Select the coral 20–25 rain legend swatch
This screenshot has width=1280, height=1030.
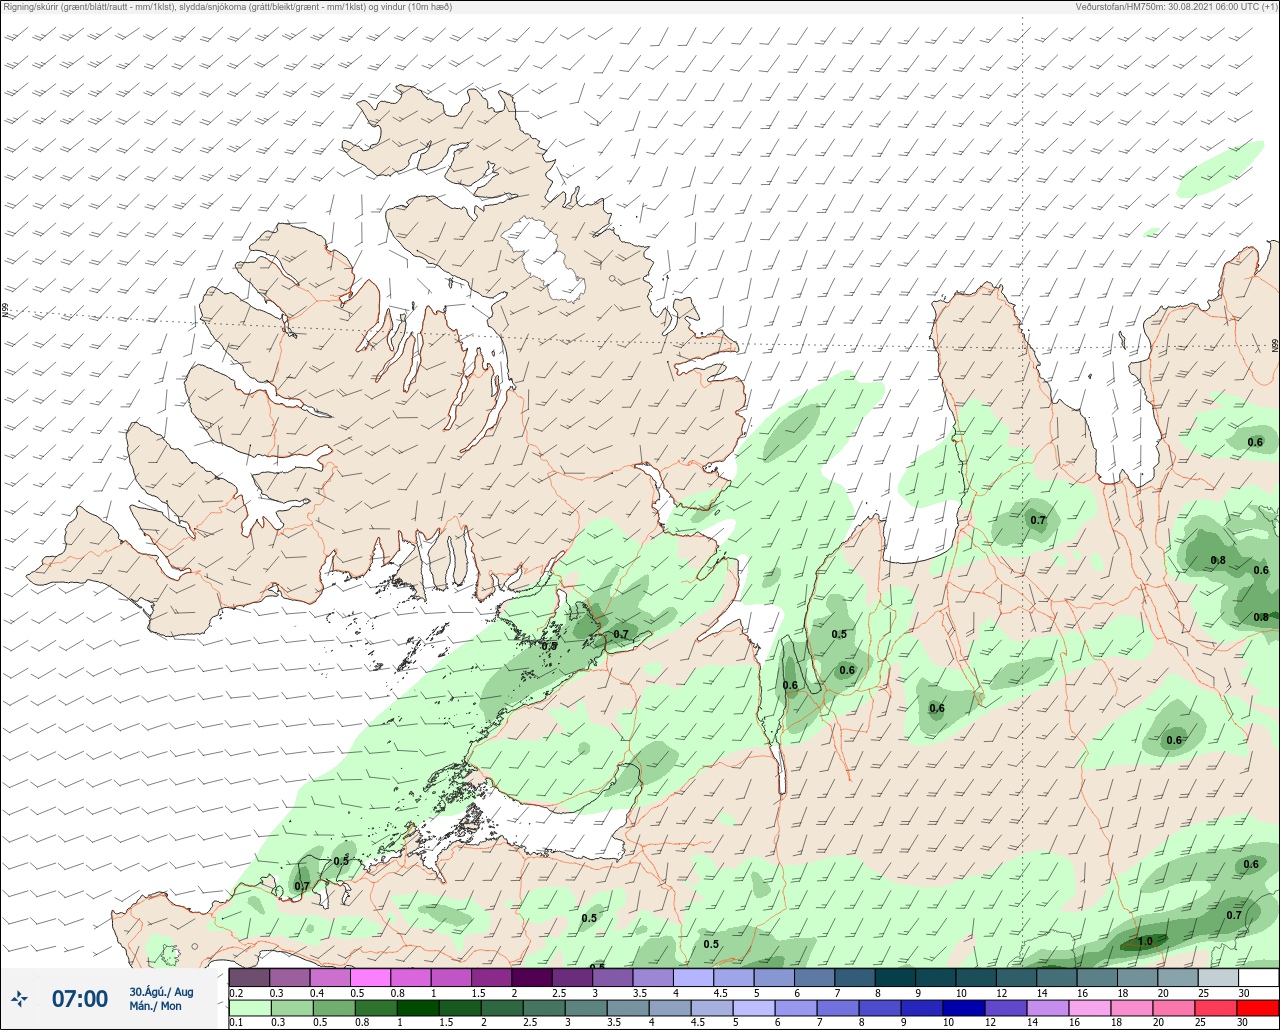pyautogui.click(x=1217, y=1008)
